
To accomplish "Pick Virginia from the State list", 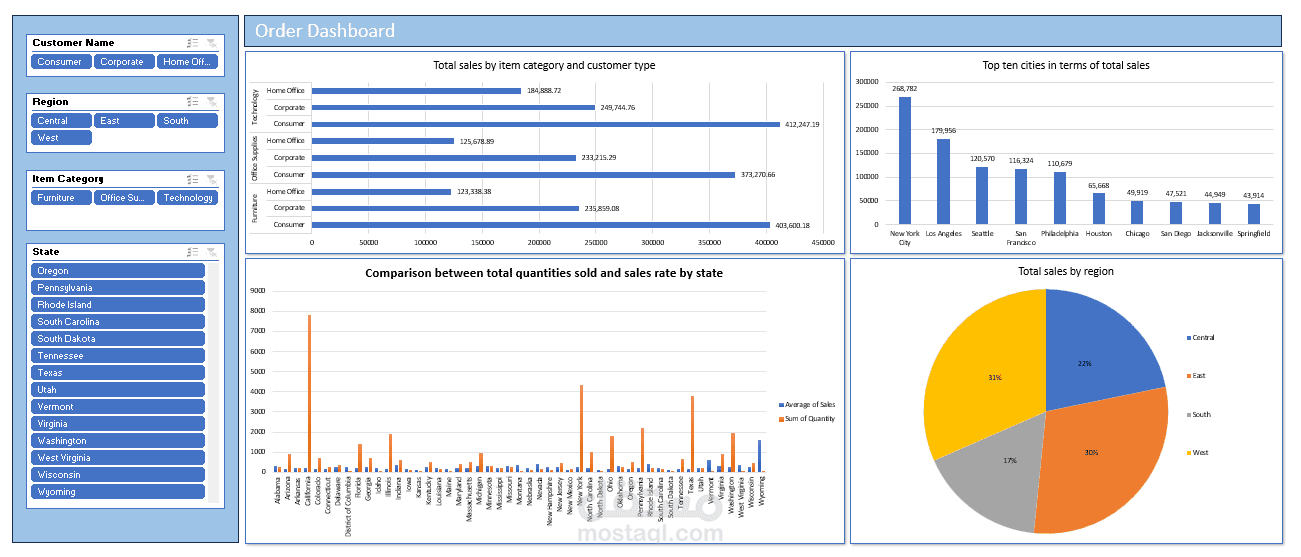I will point(118,424).
